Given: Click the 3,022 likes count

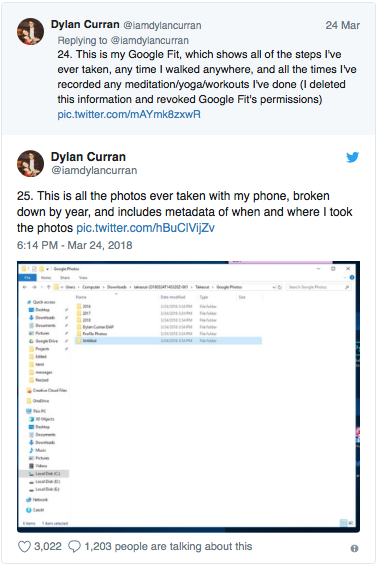Looking at the screenshot, I should pos(48,546).
